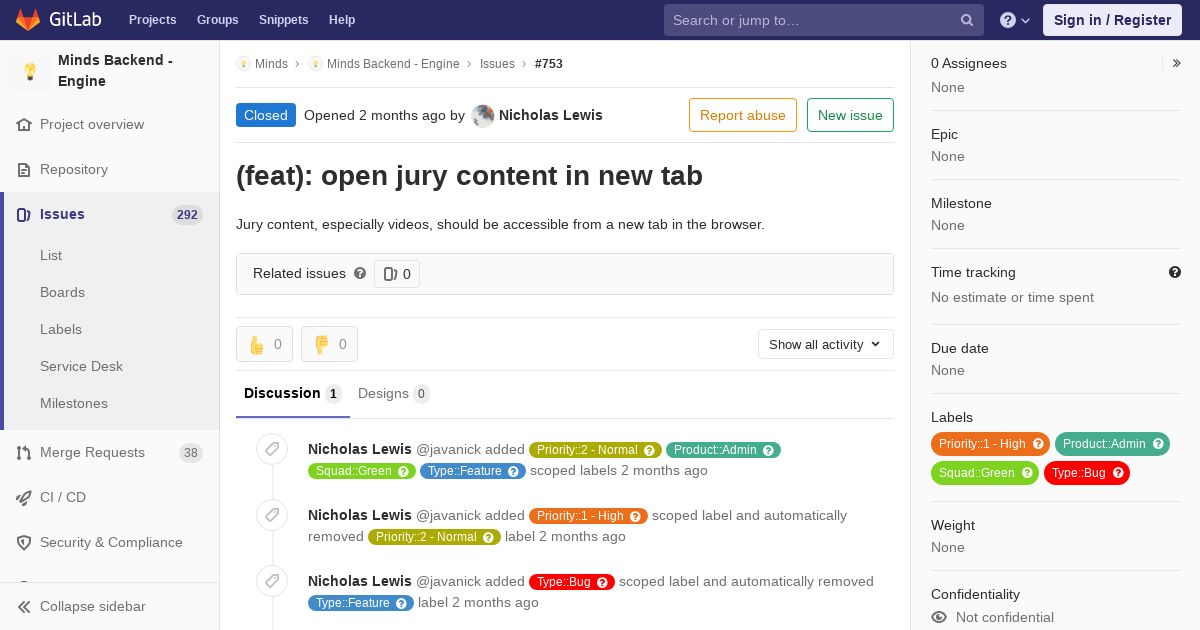Open Help in top navigation

tap(342, 20)
